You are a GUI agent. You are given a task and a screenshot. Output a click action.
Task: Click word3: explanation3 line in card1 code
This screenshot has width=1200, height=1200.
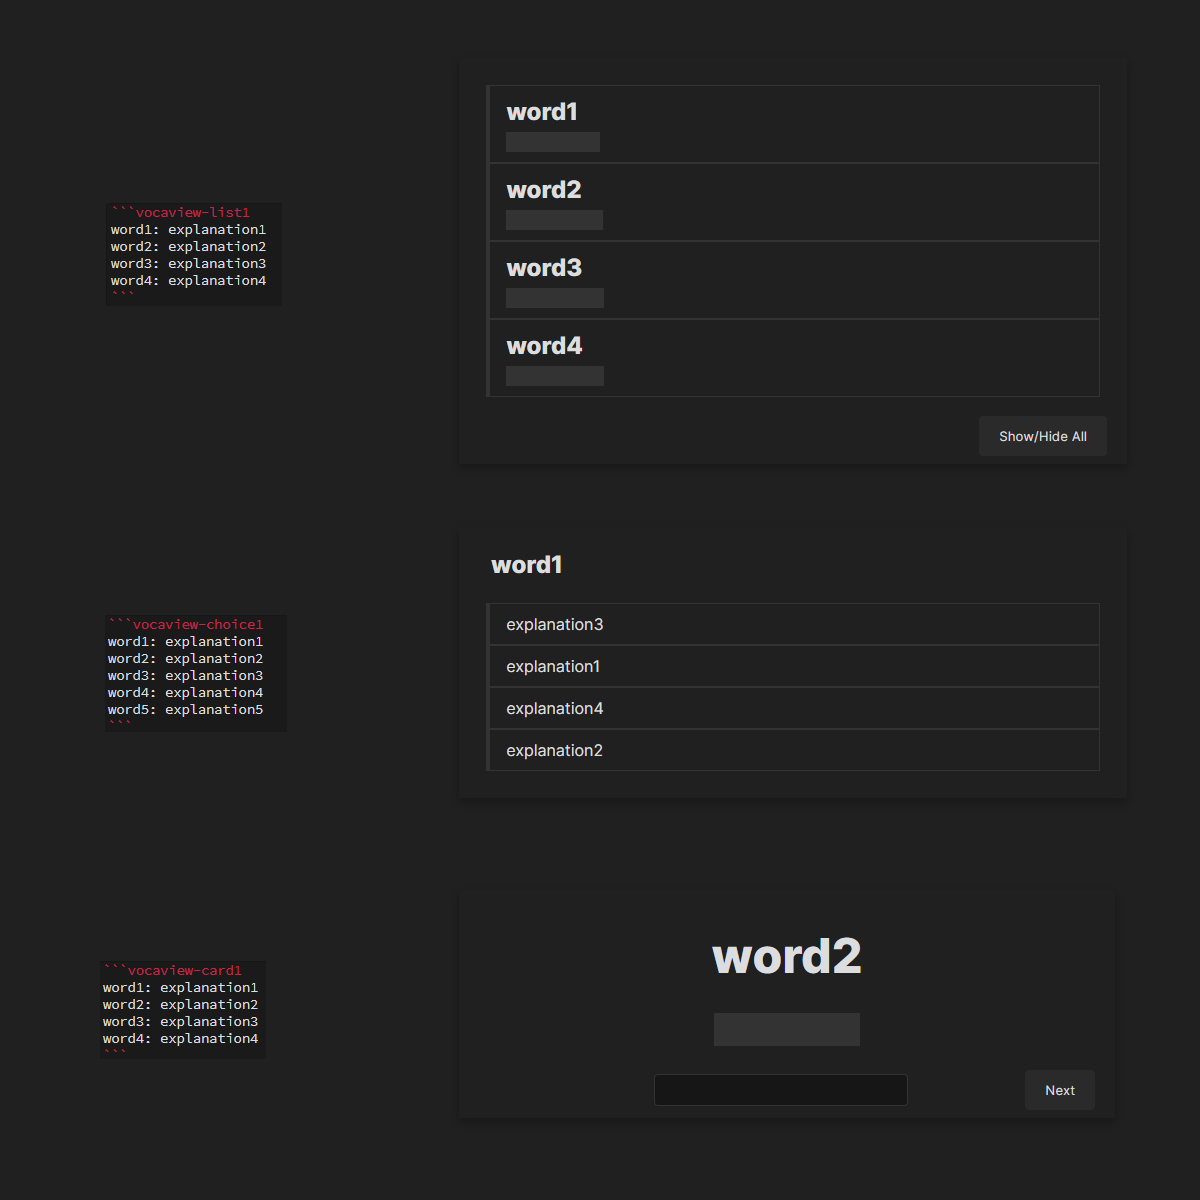click(181, 1021)
